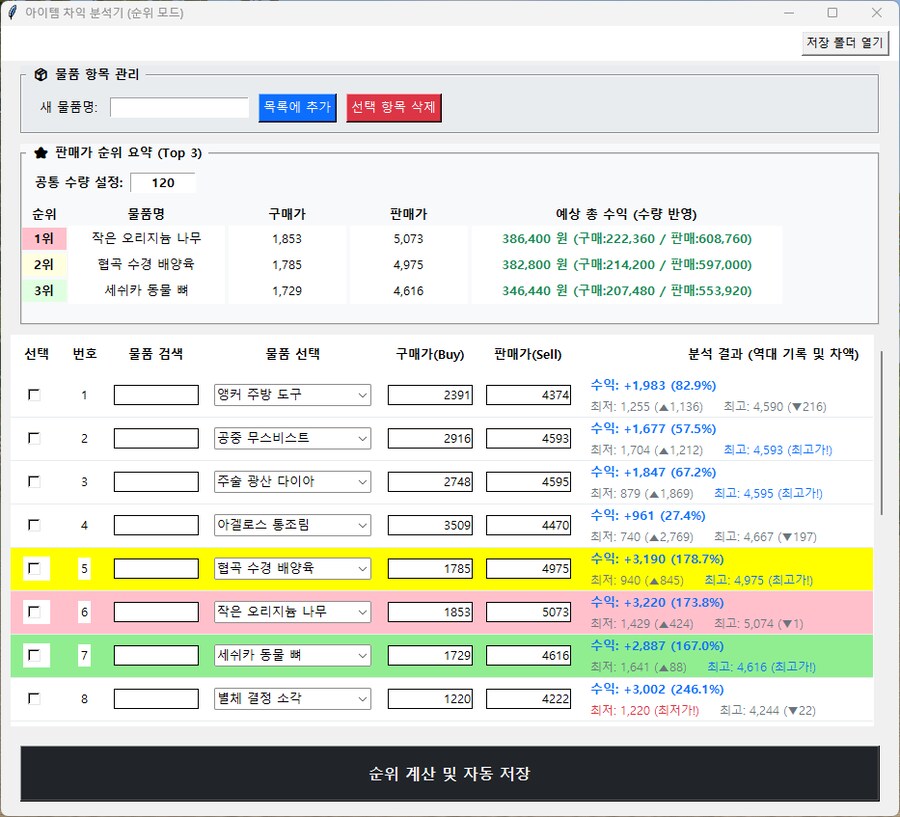
Task: Select the 공통 수량 설정 field showing 120
Action: tap(162, 183)
